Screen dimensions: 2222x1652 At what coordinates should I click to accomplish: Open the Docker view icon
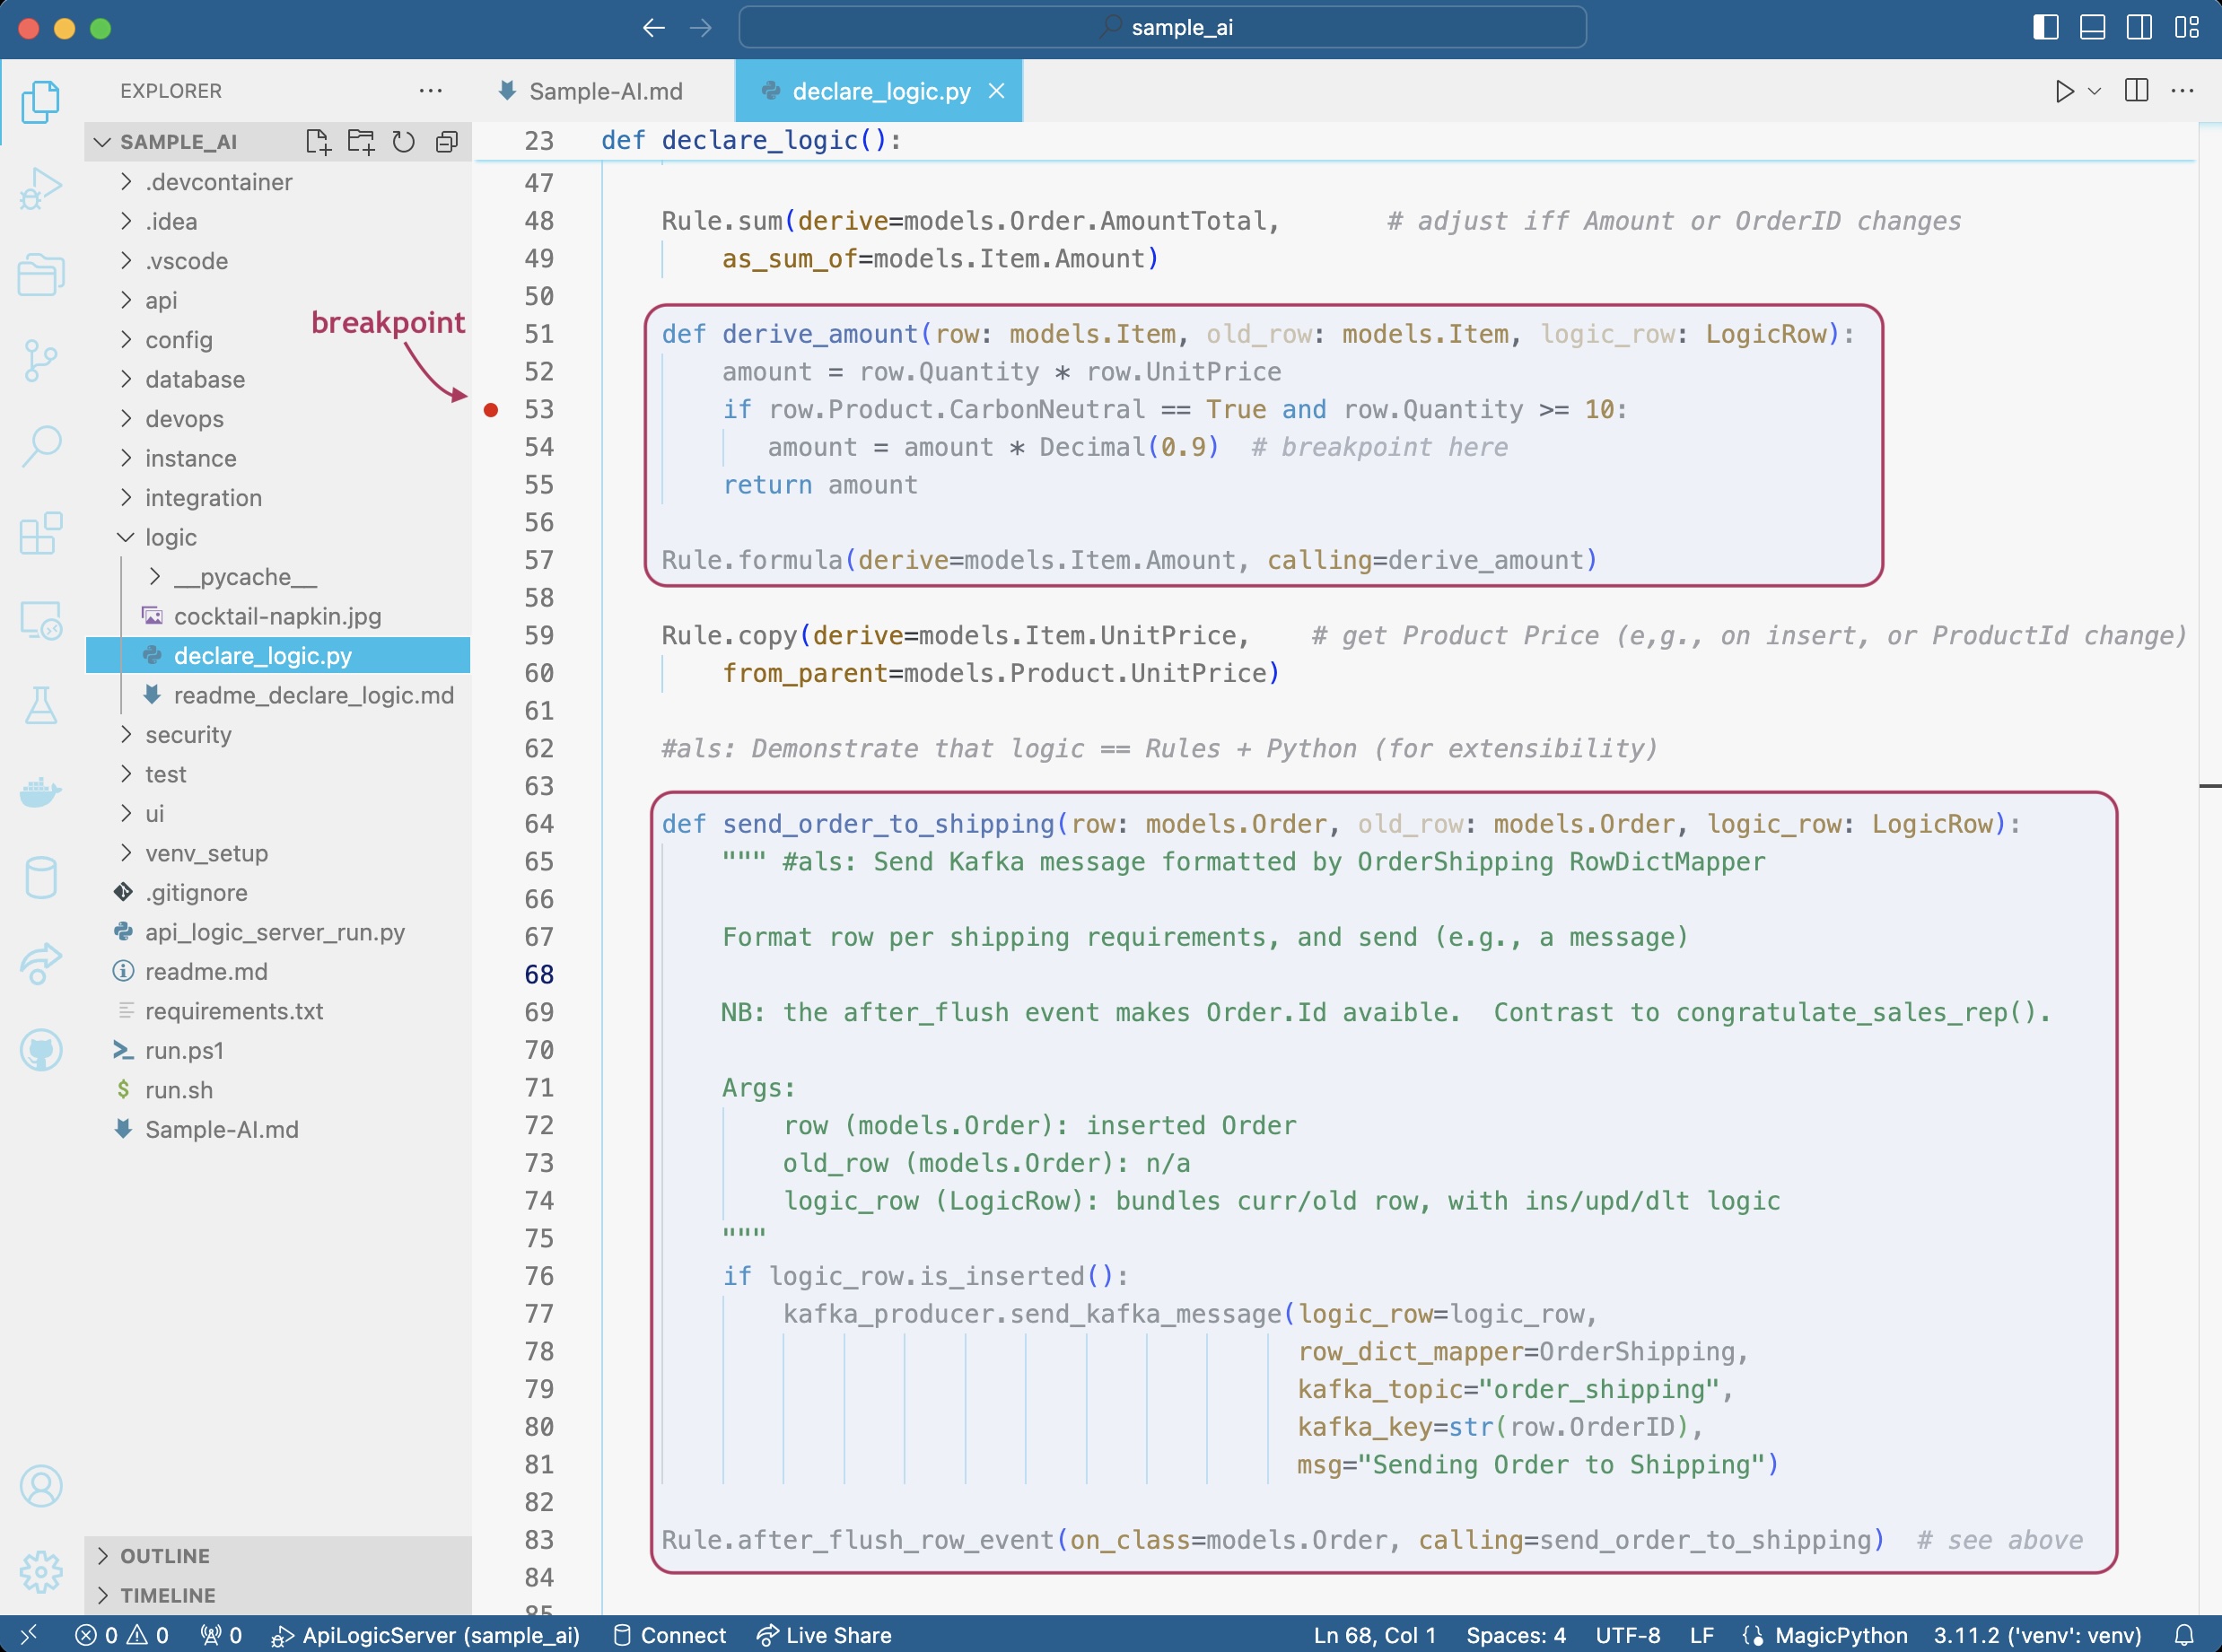coord(40,792)
